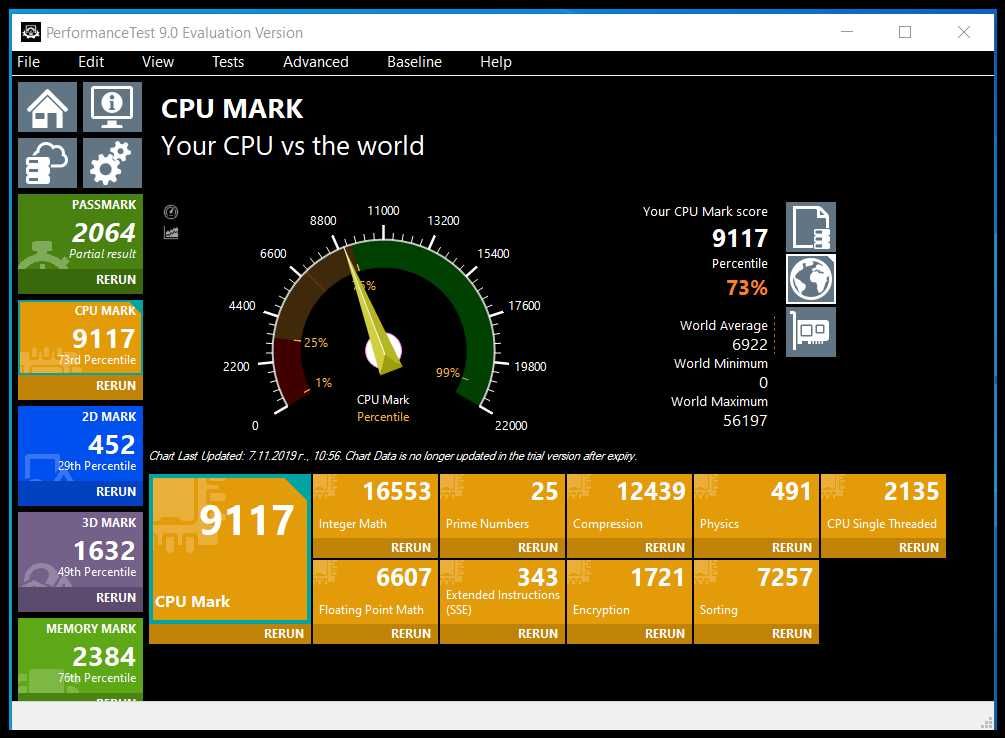Click the globe world comparison icon
Viewport: 1005px width, 738px height.
pos(811,279)
